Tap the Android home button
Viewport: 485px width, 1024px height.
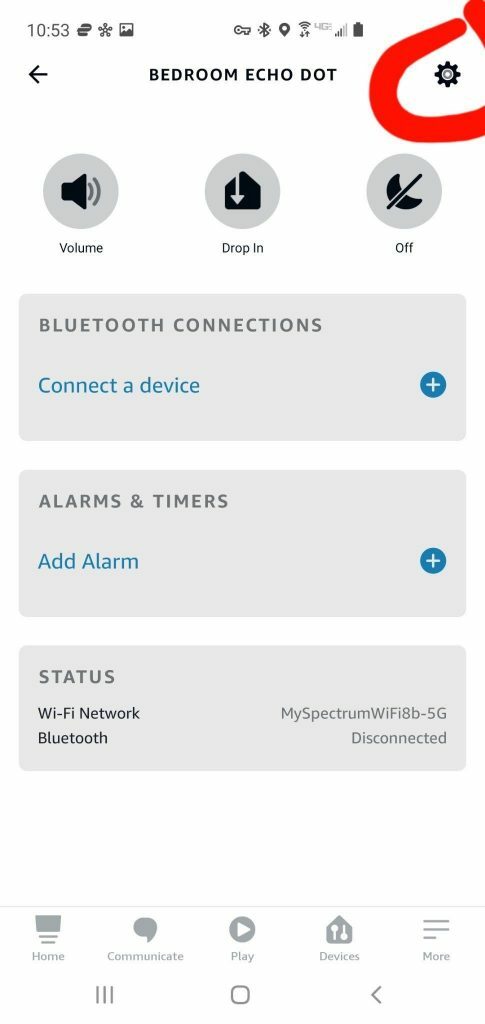(240, 995)
